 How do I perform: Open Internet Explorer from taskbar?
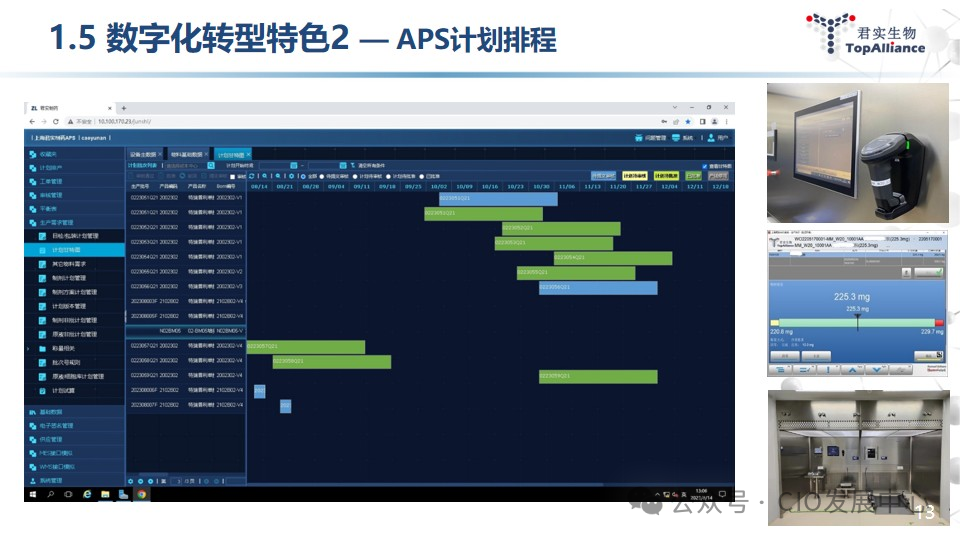point(87,494)
